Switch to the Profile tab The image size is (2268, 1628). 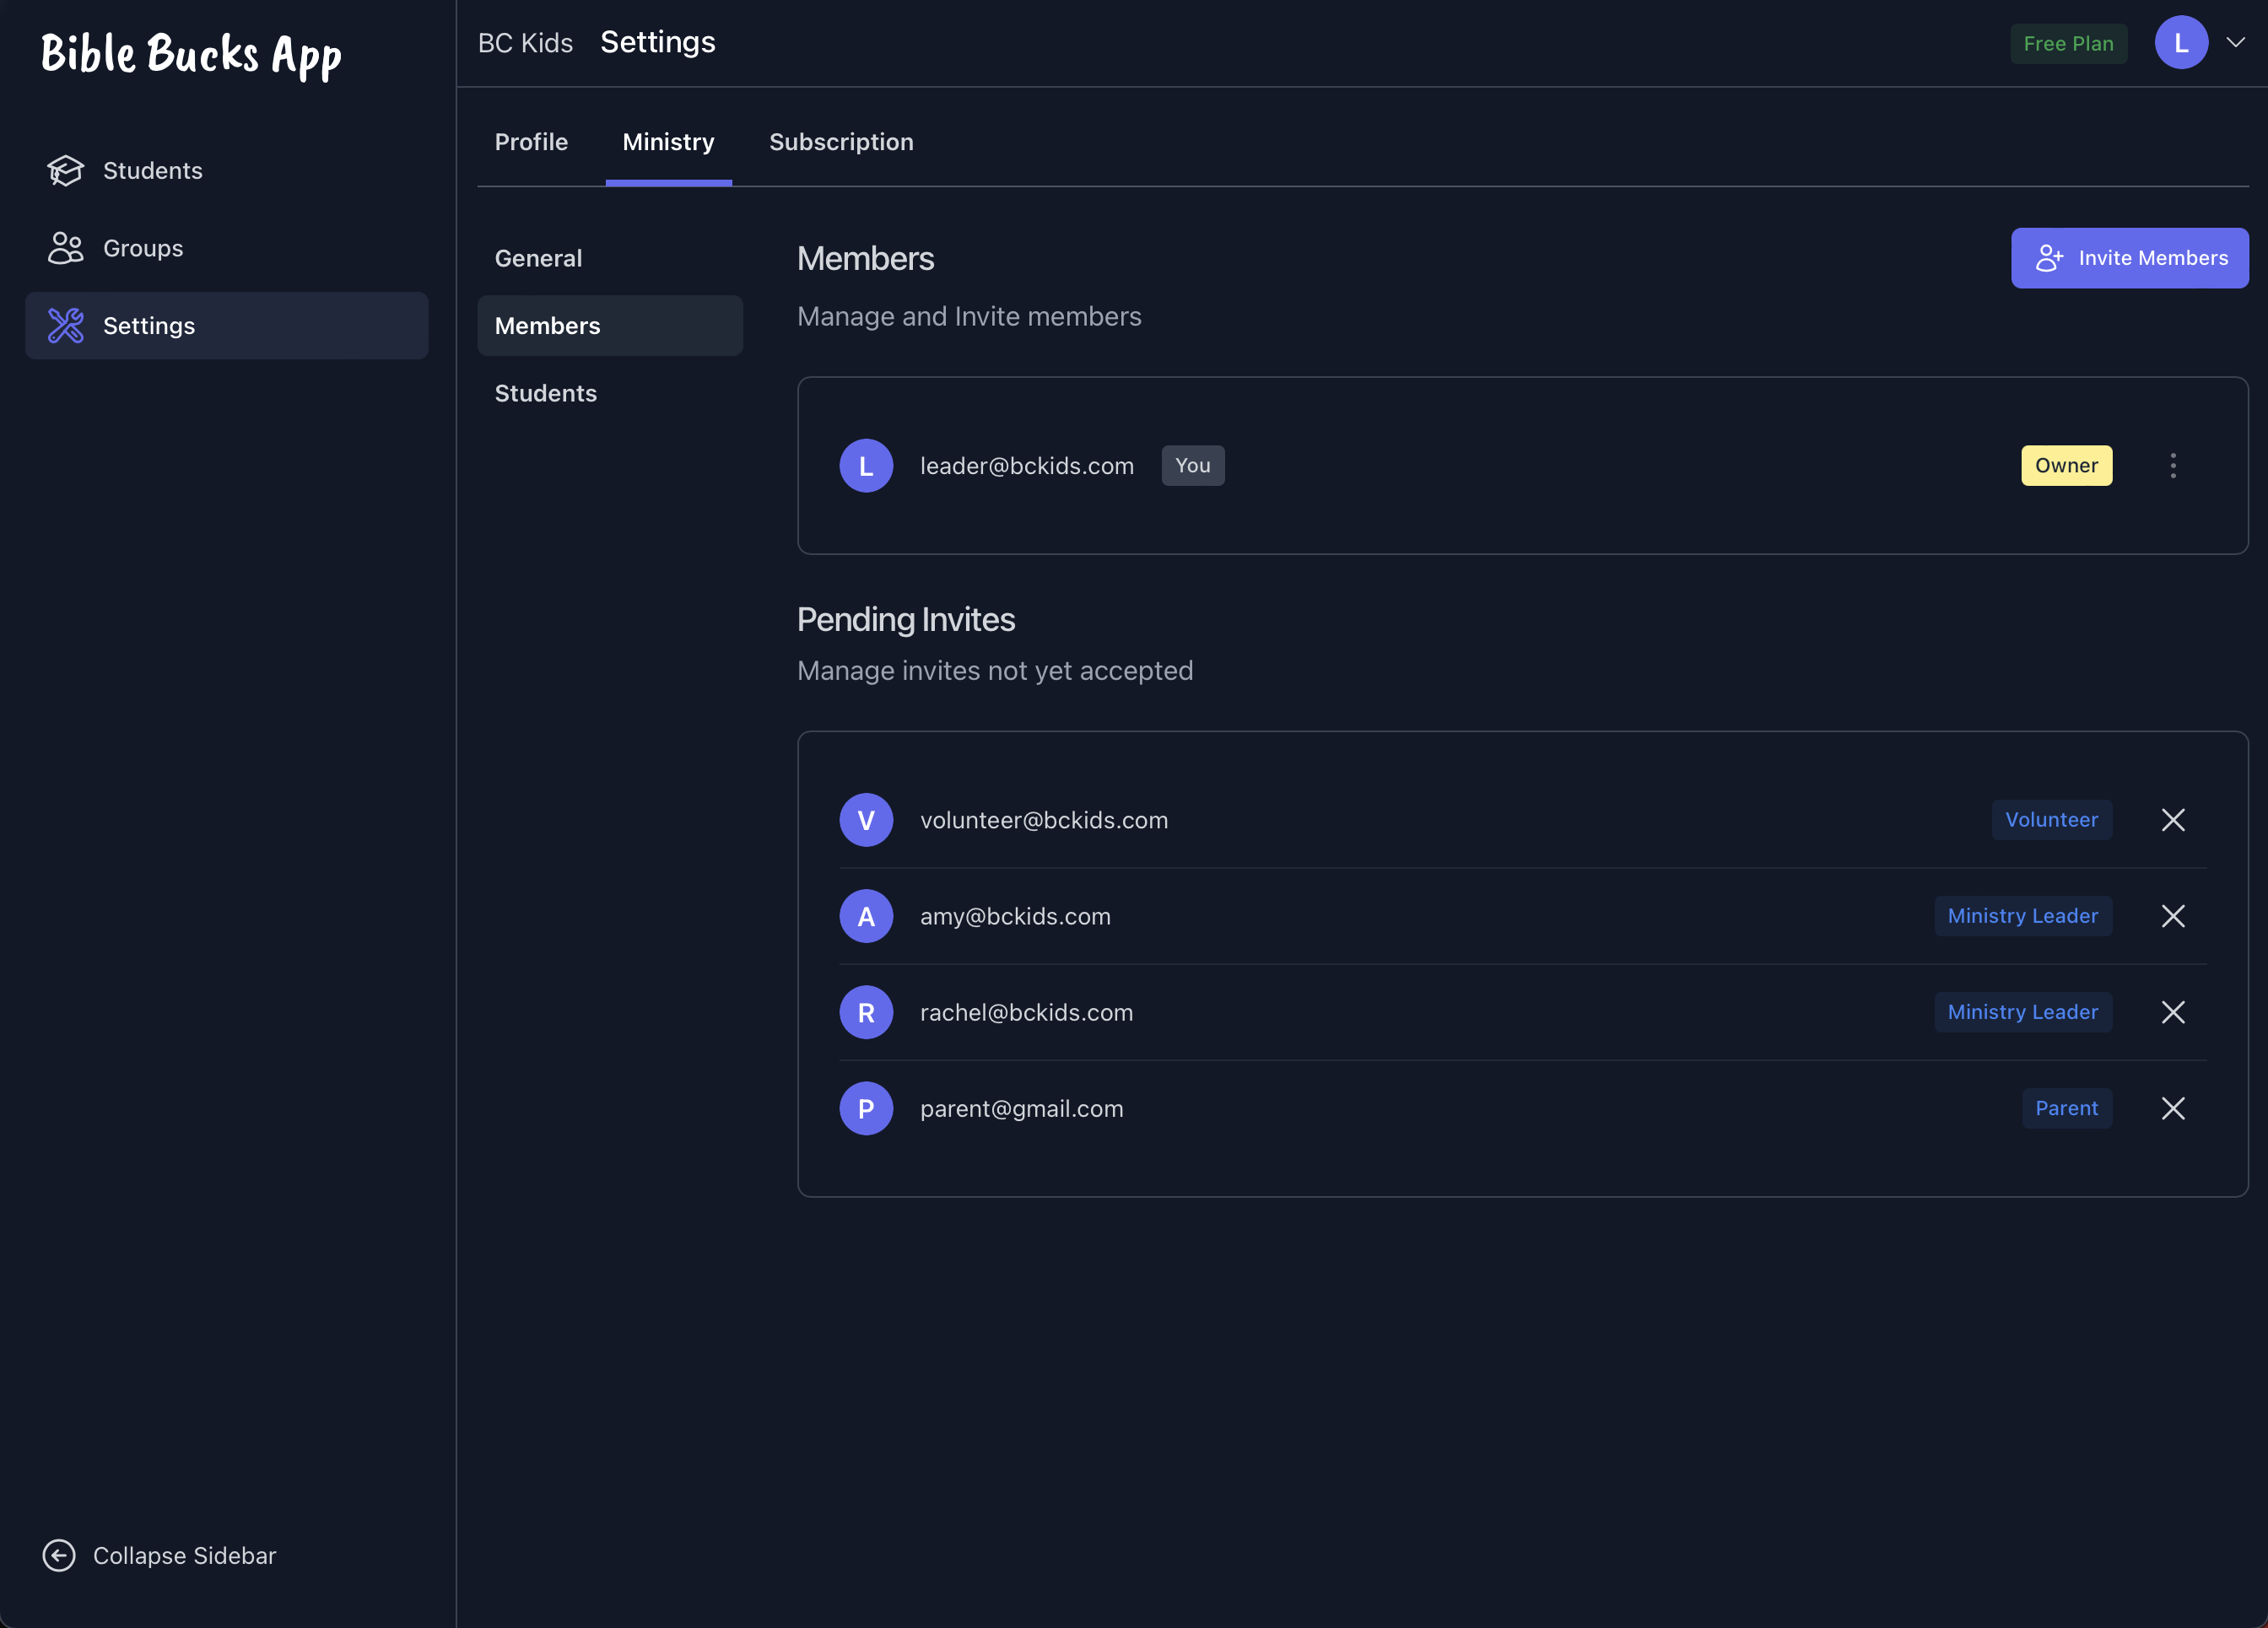coord(531,142)
